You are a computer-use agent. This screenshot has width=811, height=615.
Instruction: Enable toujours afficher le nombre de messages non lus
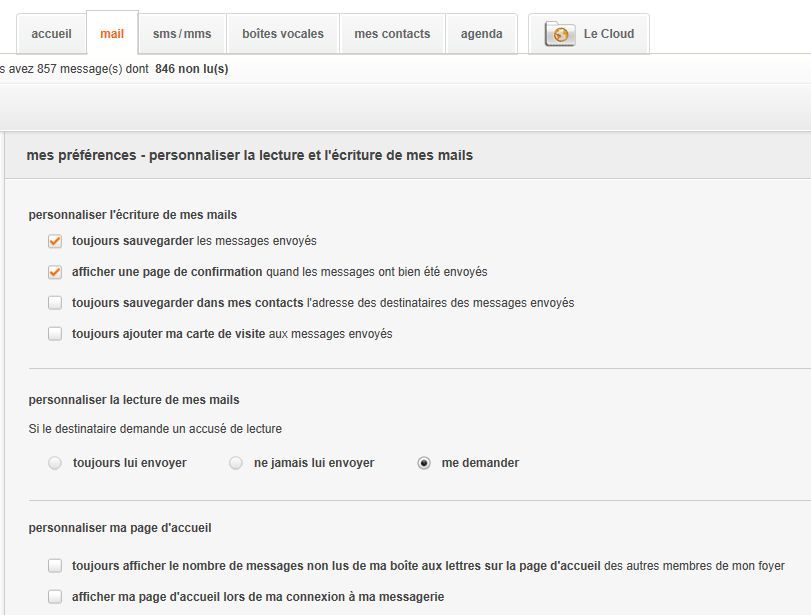click(55, 566)
